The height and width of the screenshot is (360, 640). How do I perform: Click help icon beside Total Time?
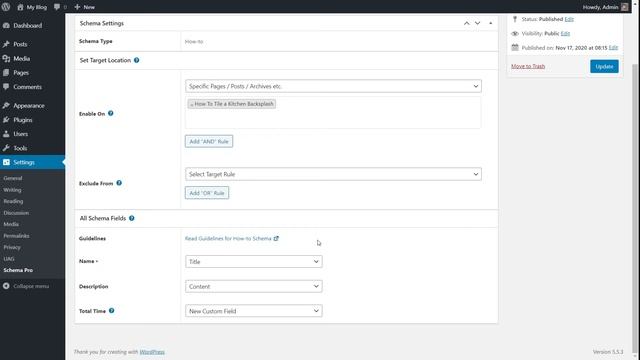click(x=111, y=311)
